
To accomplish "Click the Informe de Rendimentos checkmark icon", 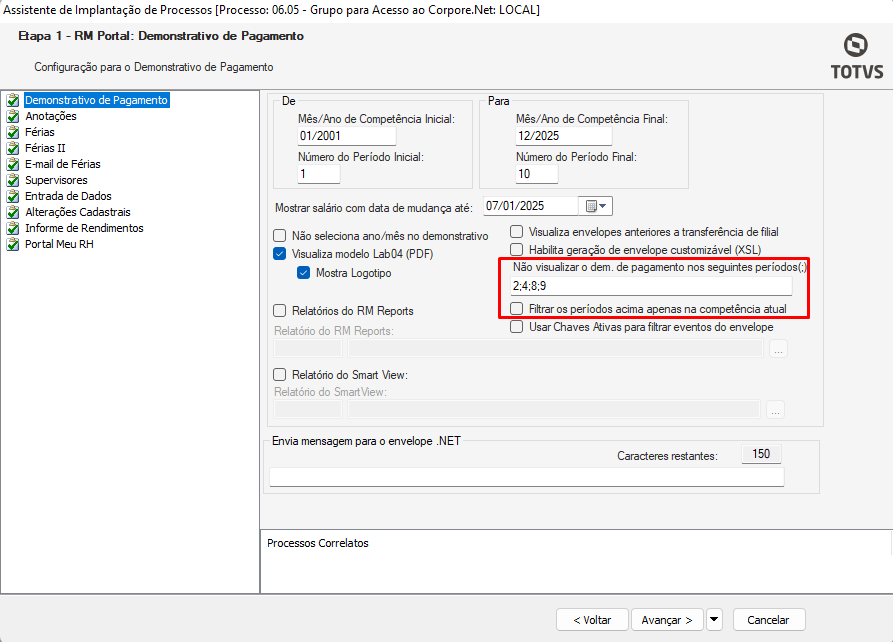I will (13, 228).
